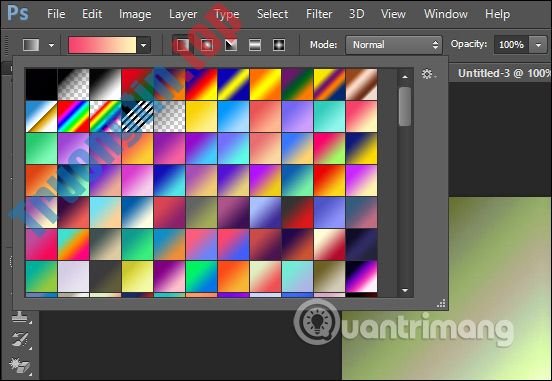Choose the blue-yellow-blue gradient swatch
The width and height of the screenshot is (552, 381).
233,85
